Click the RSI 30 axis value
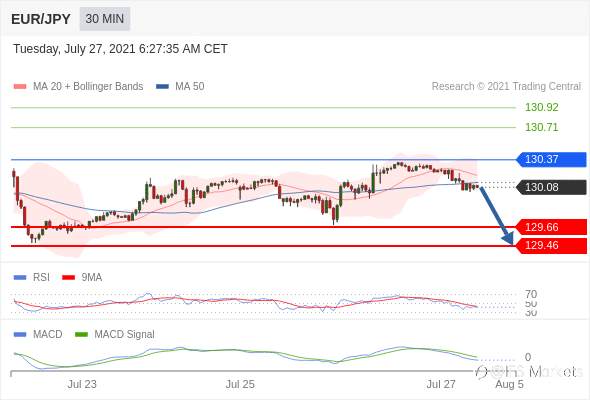Viewport: 590px width, 400px height. click(531, 313)
